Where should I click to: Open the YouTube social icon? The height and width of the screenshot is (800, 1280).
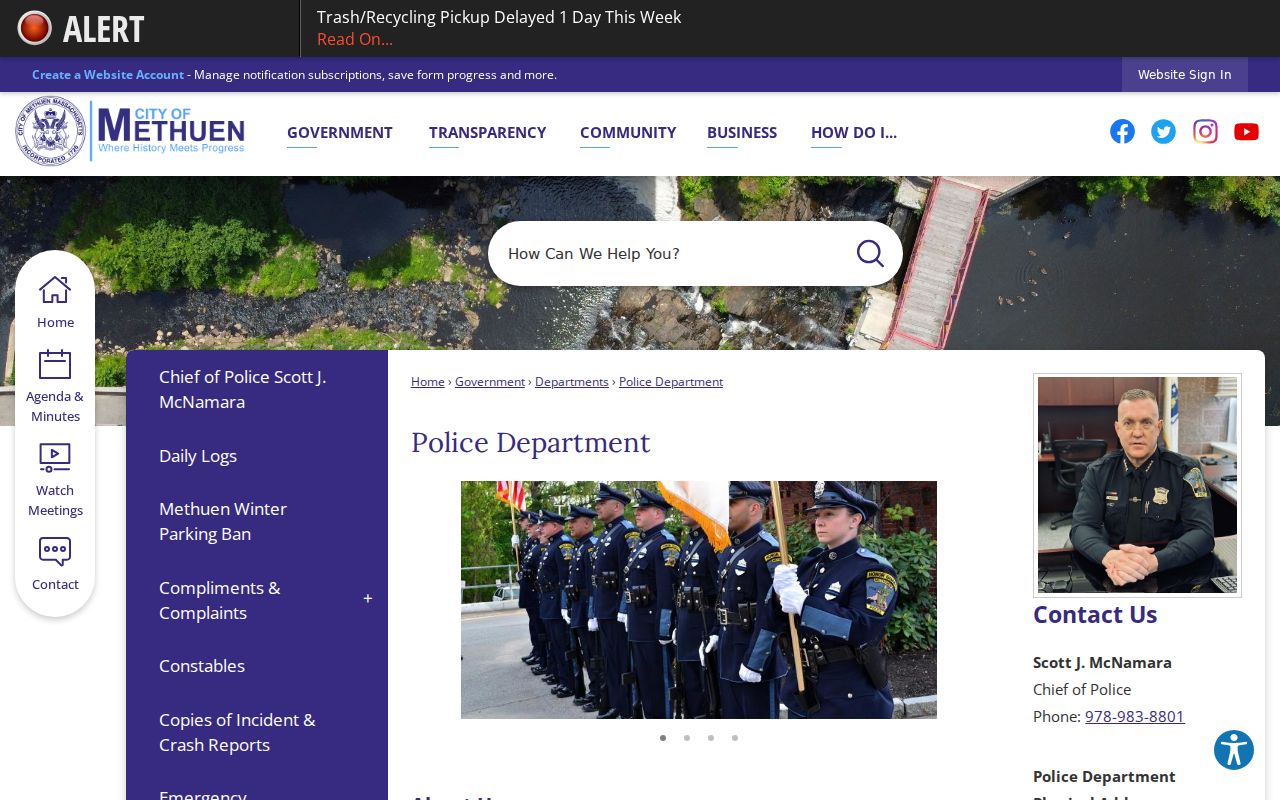click(1246, 132)
